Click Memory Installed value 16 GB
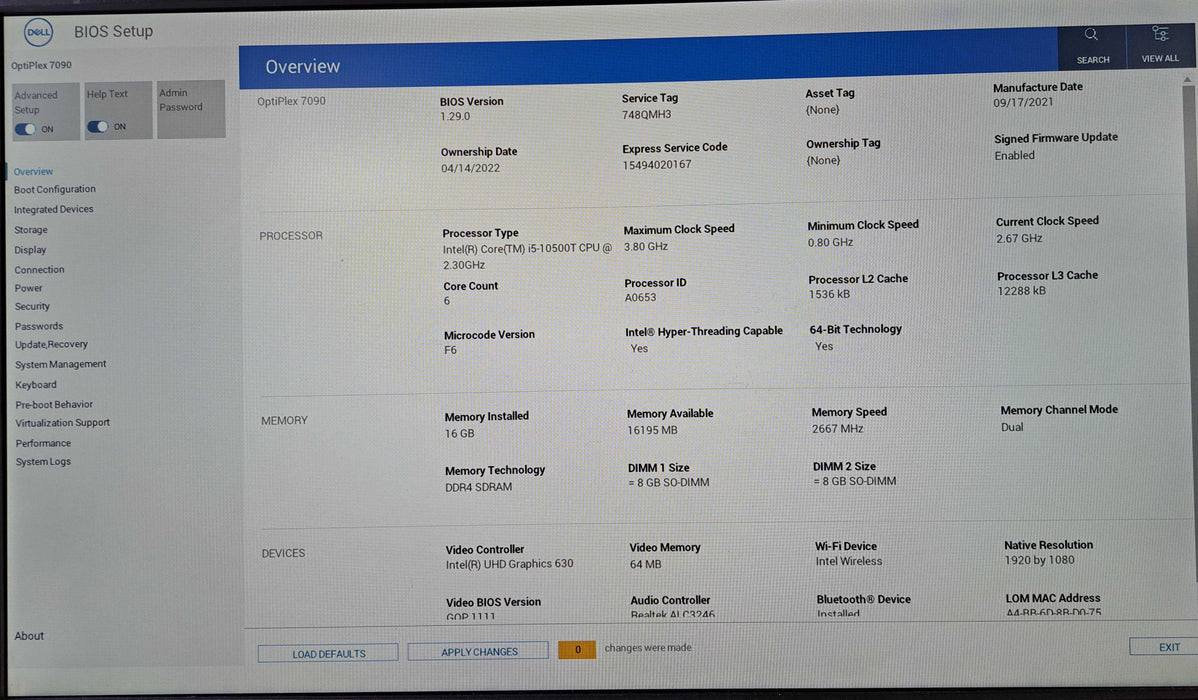Screen dimensions: 1198x700 point(460,433)
